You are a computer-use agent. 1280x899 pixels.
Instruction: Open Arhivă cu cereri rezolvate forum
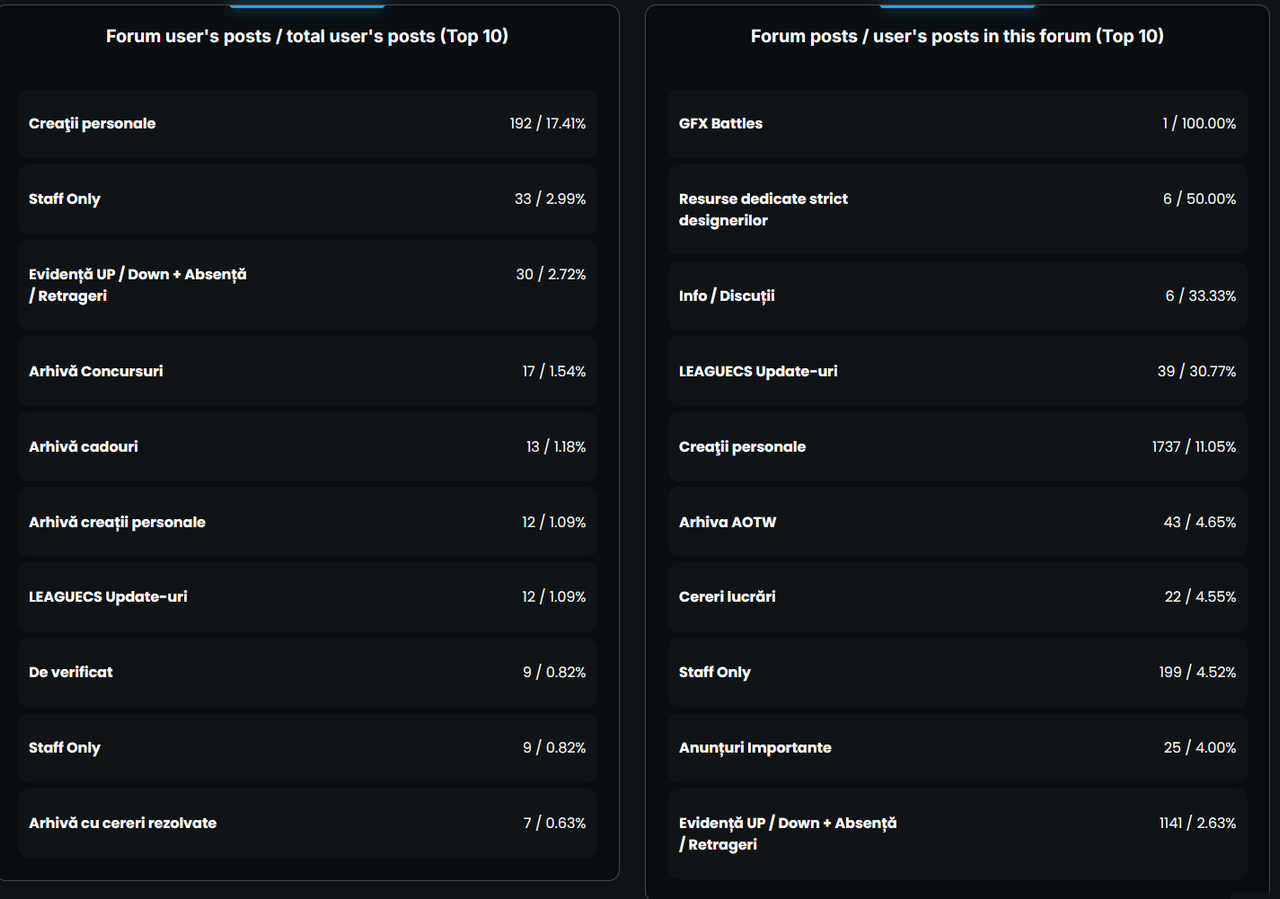click(123, 823)
